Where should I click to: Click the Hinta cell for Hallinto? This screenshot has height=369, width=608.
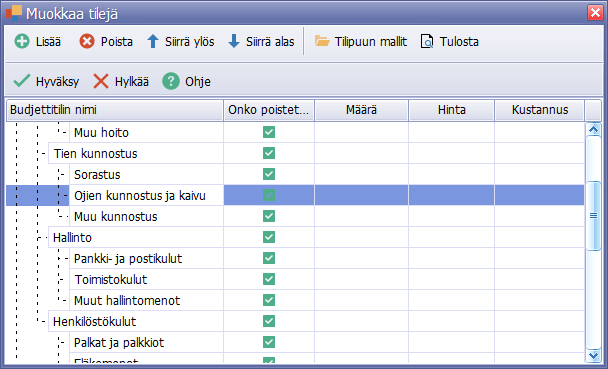coord(451,237)
